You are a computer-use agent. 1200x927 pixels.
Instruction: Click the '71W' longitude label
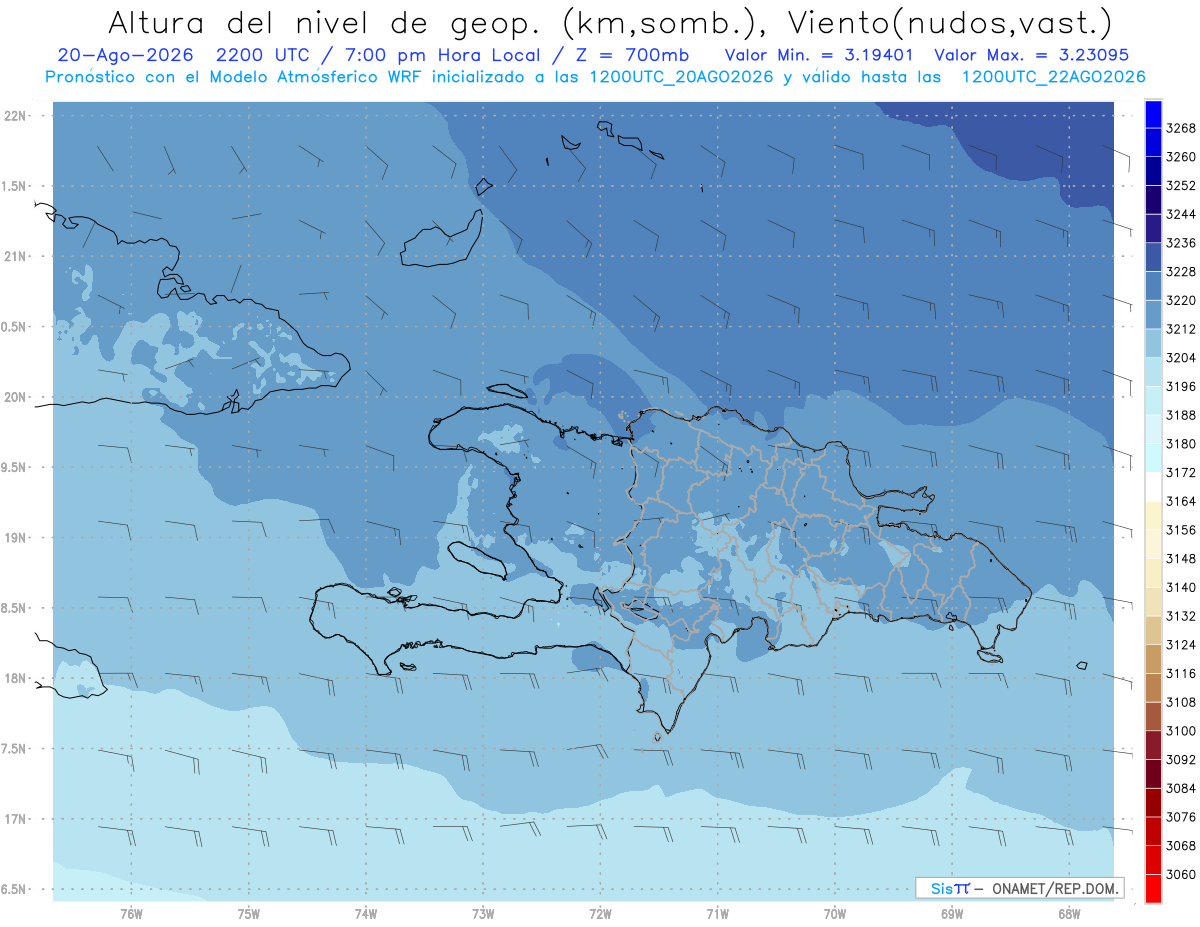pos(717,914)
